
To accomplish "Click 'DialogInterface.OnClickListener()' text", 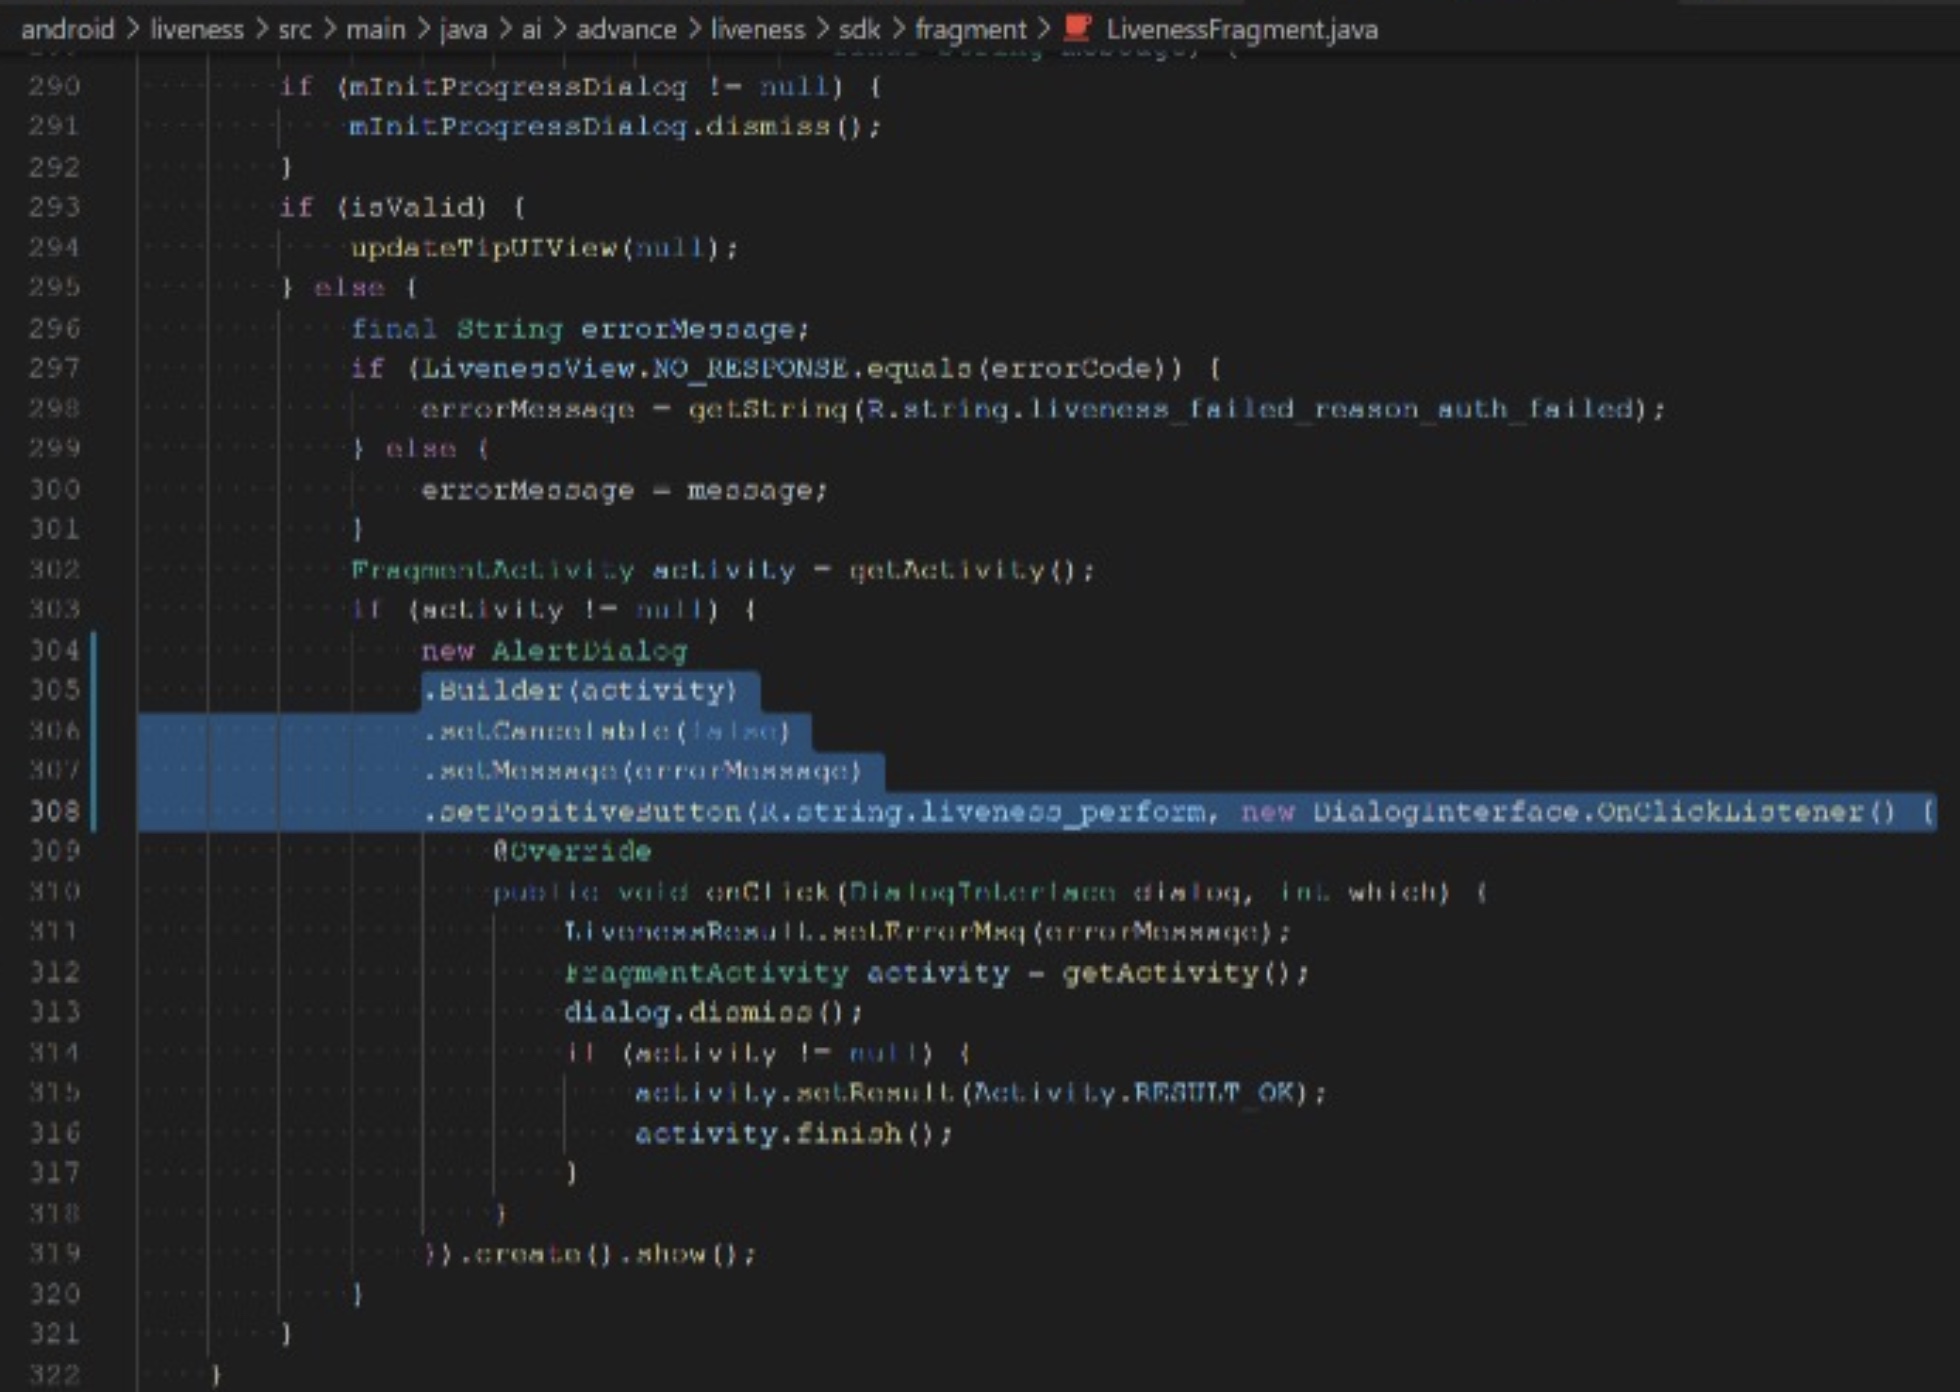I will [x=1603, y=812].
